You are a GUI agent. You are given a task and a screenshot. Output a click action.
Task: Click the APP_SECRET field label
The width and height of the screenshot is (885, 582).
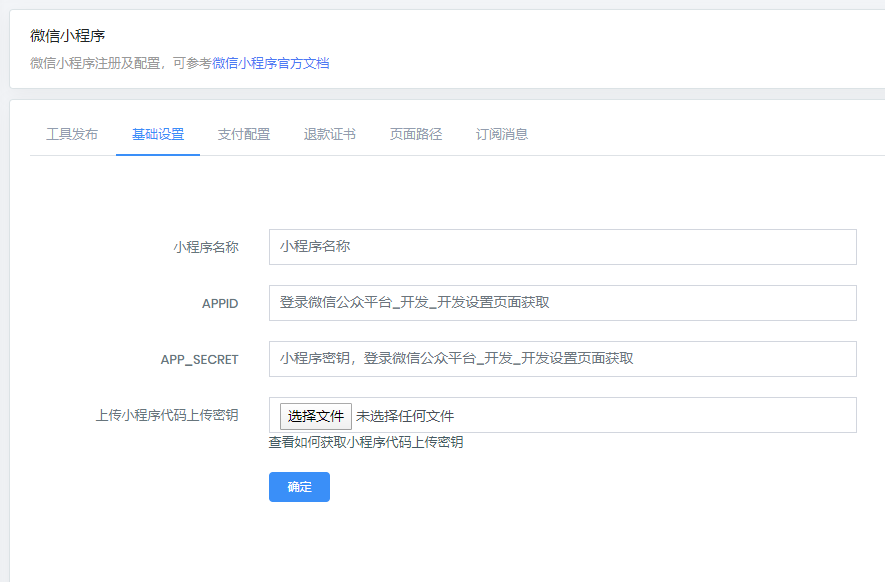(x=199, y=359)
